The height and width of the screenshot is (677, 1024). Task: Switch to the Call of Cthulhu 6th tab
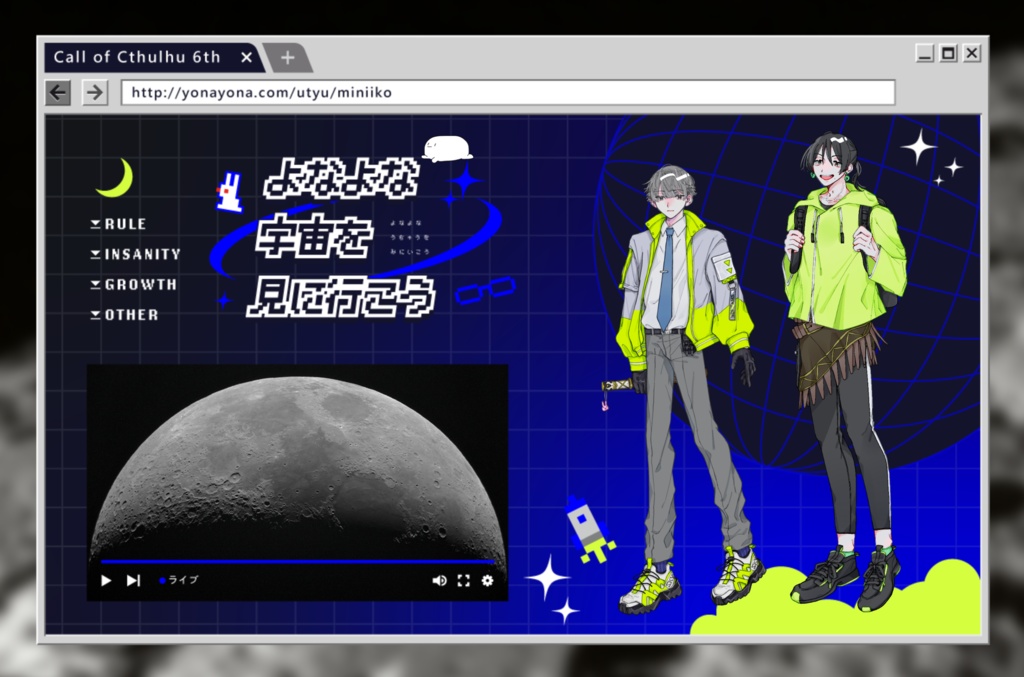click(140, 57)
